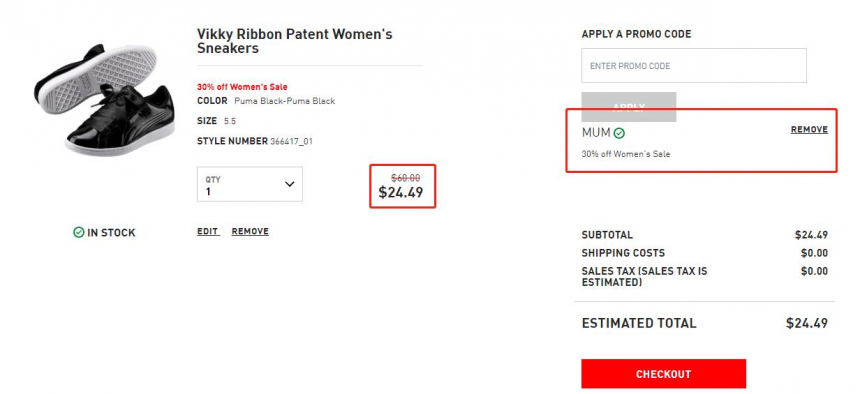860x394 pixels.
Task: Focus the Enter Promo Code field
Action: pos(694,66)
